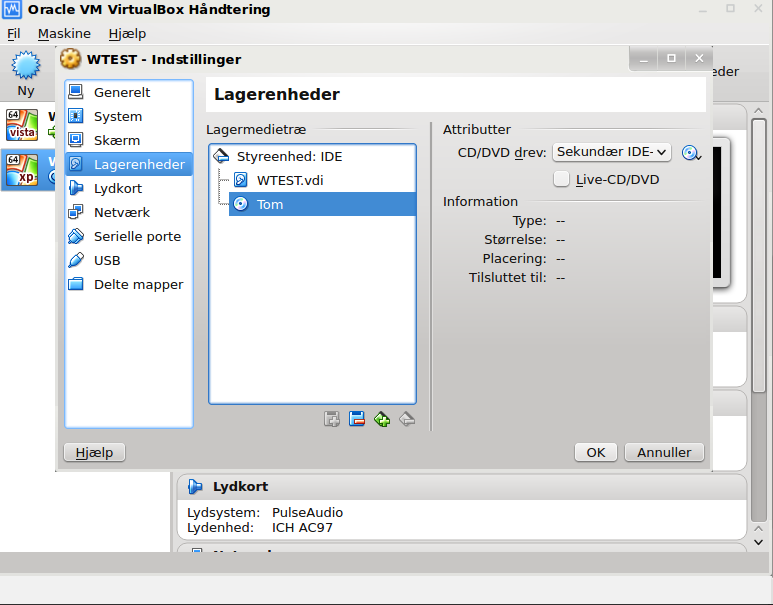Viewport: 773px width, 605px height.
Task: Click the Ny new machine toolbar icon
Action: pos(26,74)
